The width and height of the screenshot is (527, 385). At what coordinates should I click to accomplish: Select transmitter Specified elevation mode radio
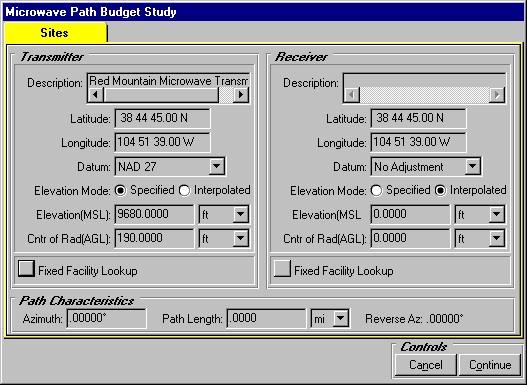pos(120,190)
